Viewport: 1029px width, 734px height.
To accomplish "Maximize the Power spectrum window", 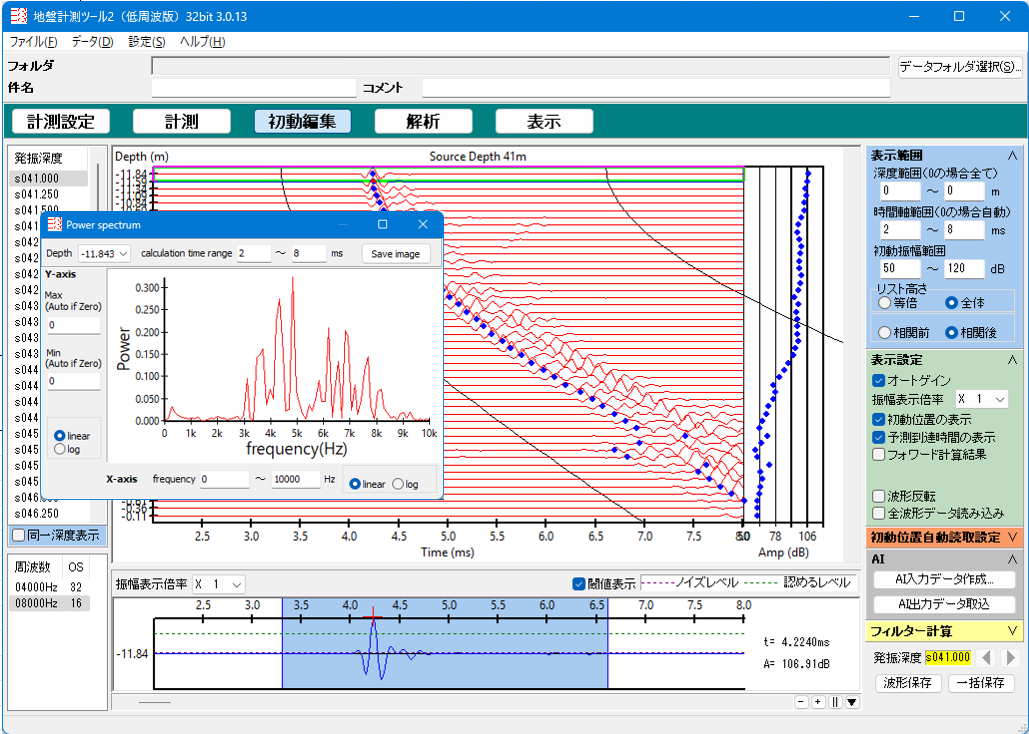I will click(383, 225).
